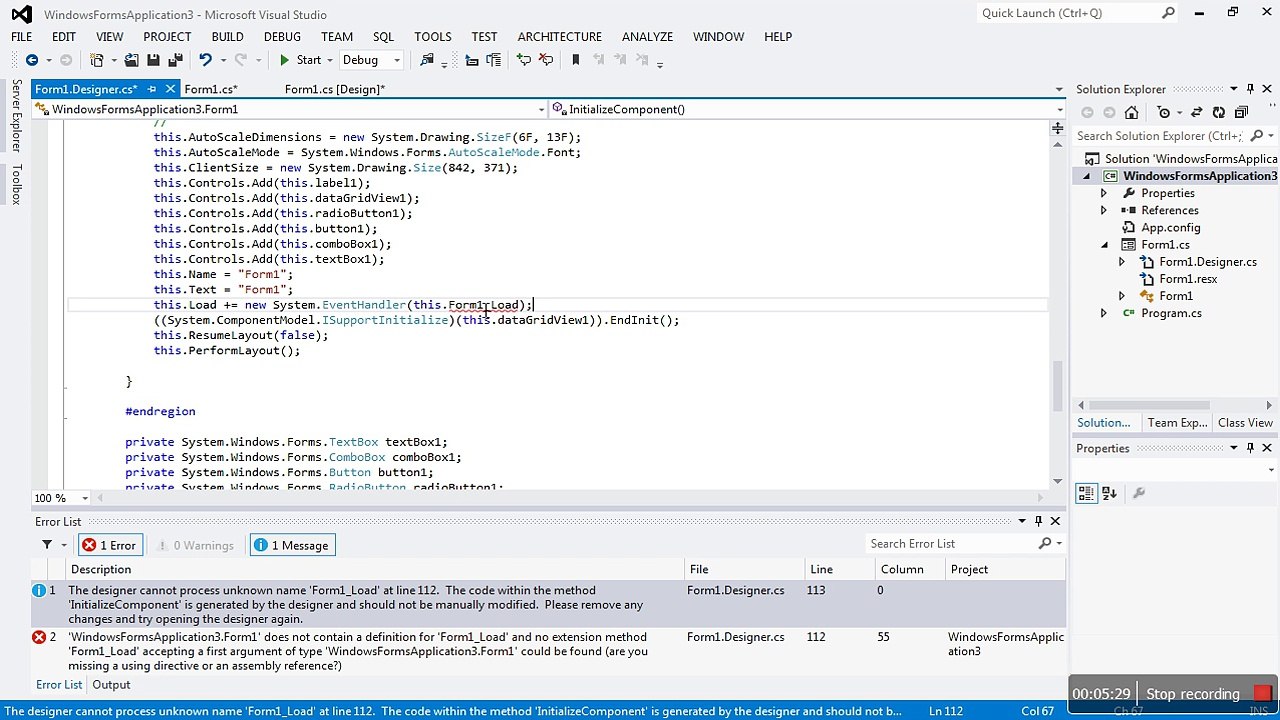Select Form1.resx in Solution Explorer
This screenshot has height=720, width=1280.
1187,279
